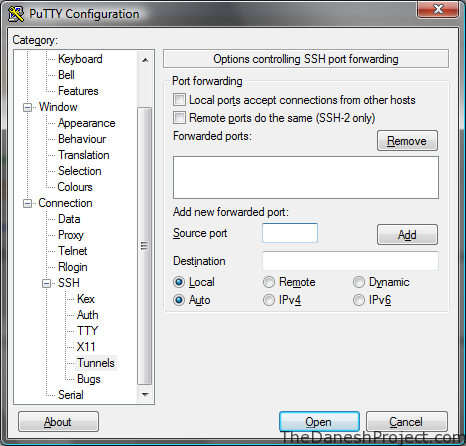
Task: Click the Add button
Action: tap(407, 235)
